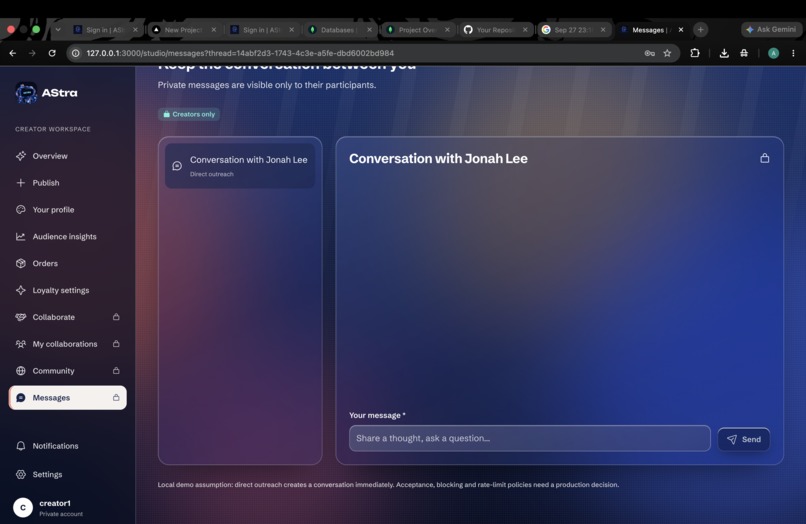Screen dimensions: 806x524
Task: Click the AStra logo icon
Action: click(26, 93)
